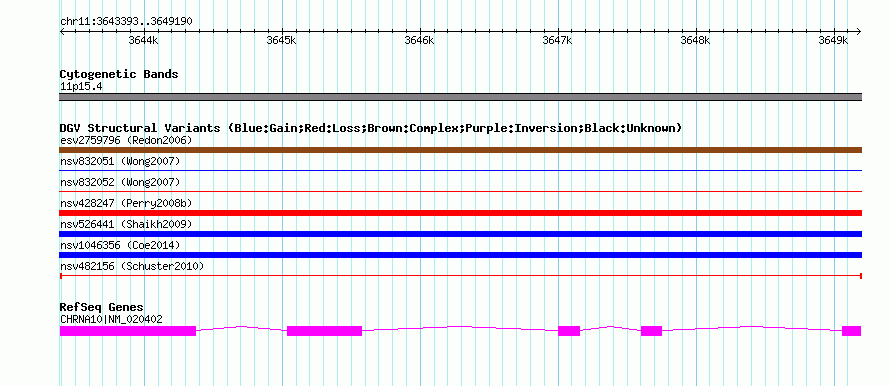Click the 3647k ruler mark
The image size is (890, 386).
tap(557, 40)
